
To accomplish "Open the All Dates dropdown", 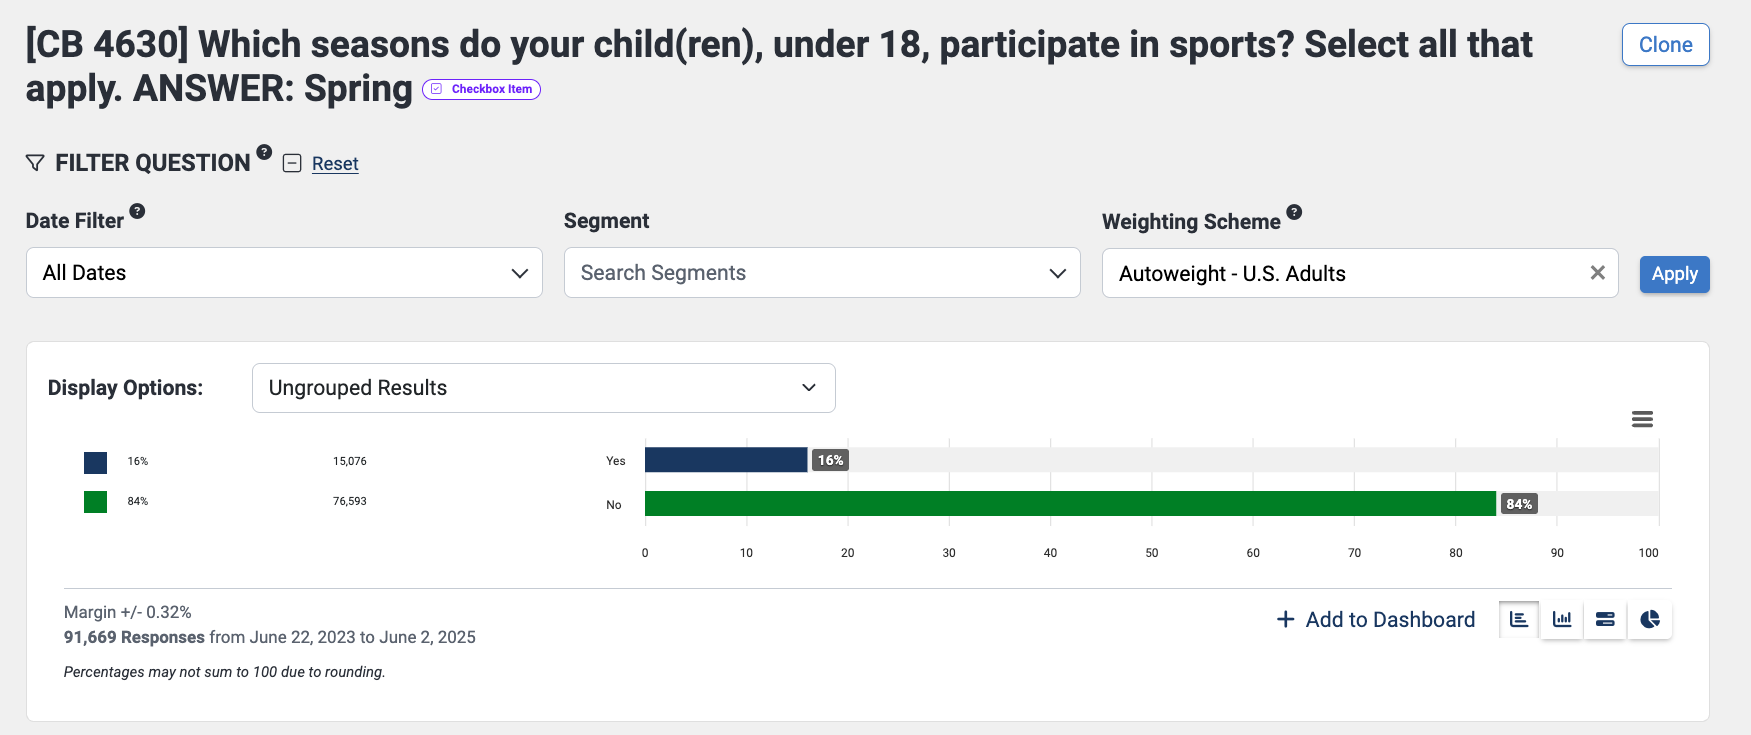I will pyautogui.click(x=284, y=273).
